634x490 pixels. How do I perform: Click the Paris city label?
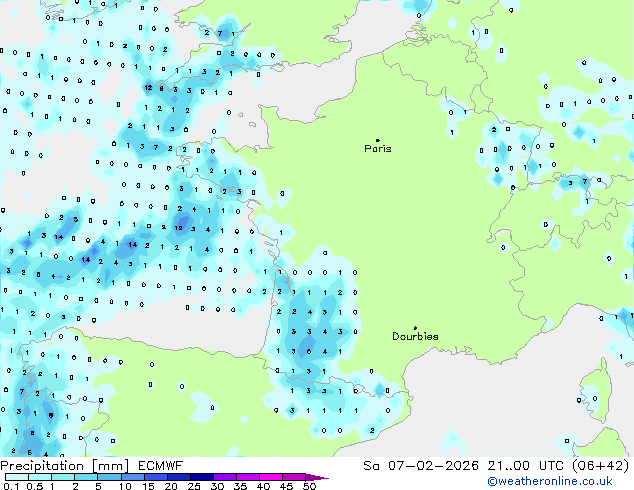(378, 148)
